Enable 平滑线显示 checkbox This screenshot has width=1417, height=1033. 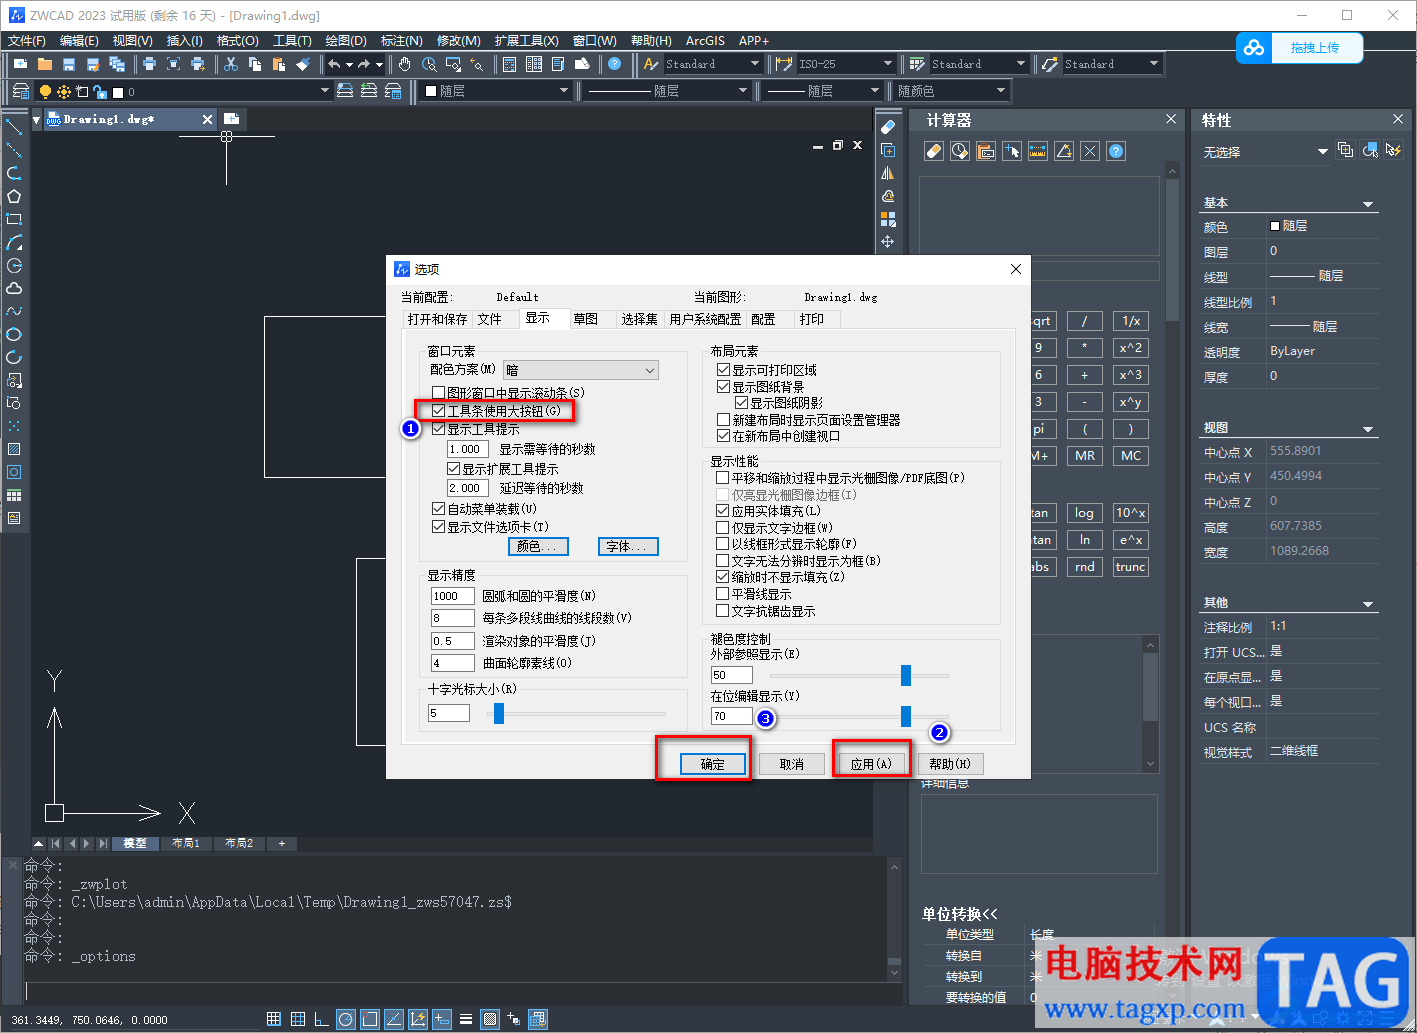click(x=723, y=594)
